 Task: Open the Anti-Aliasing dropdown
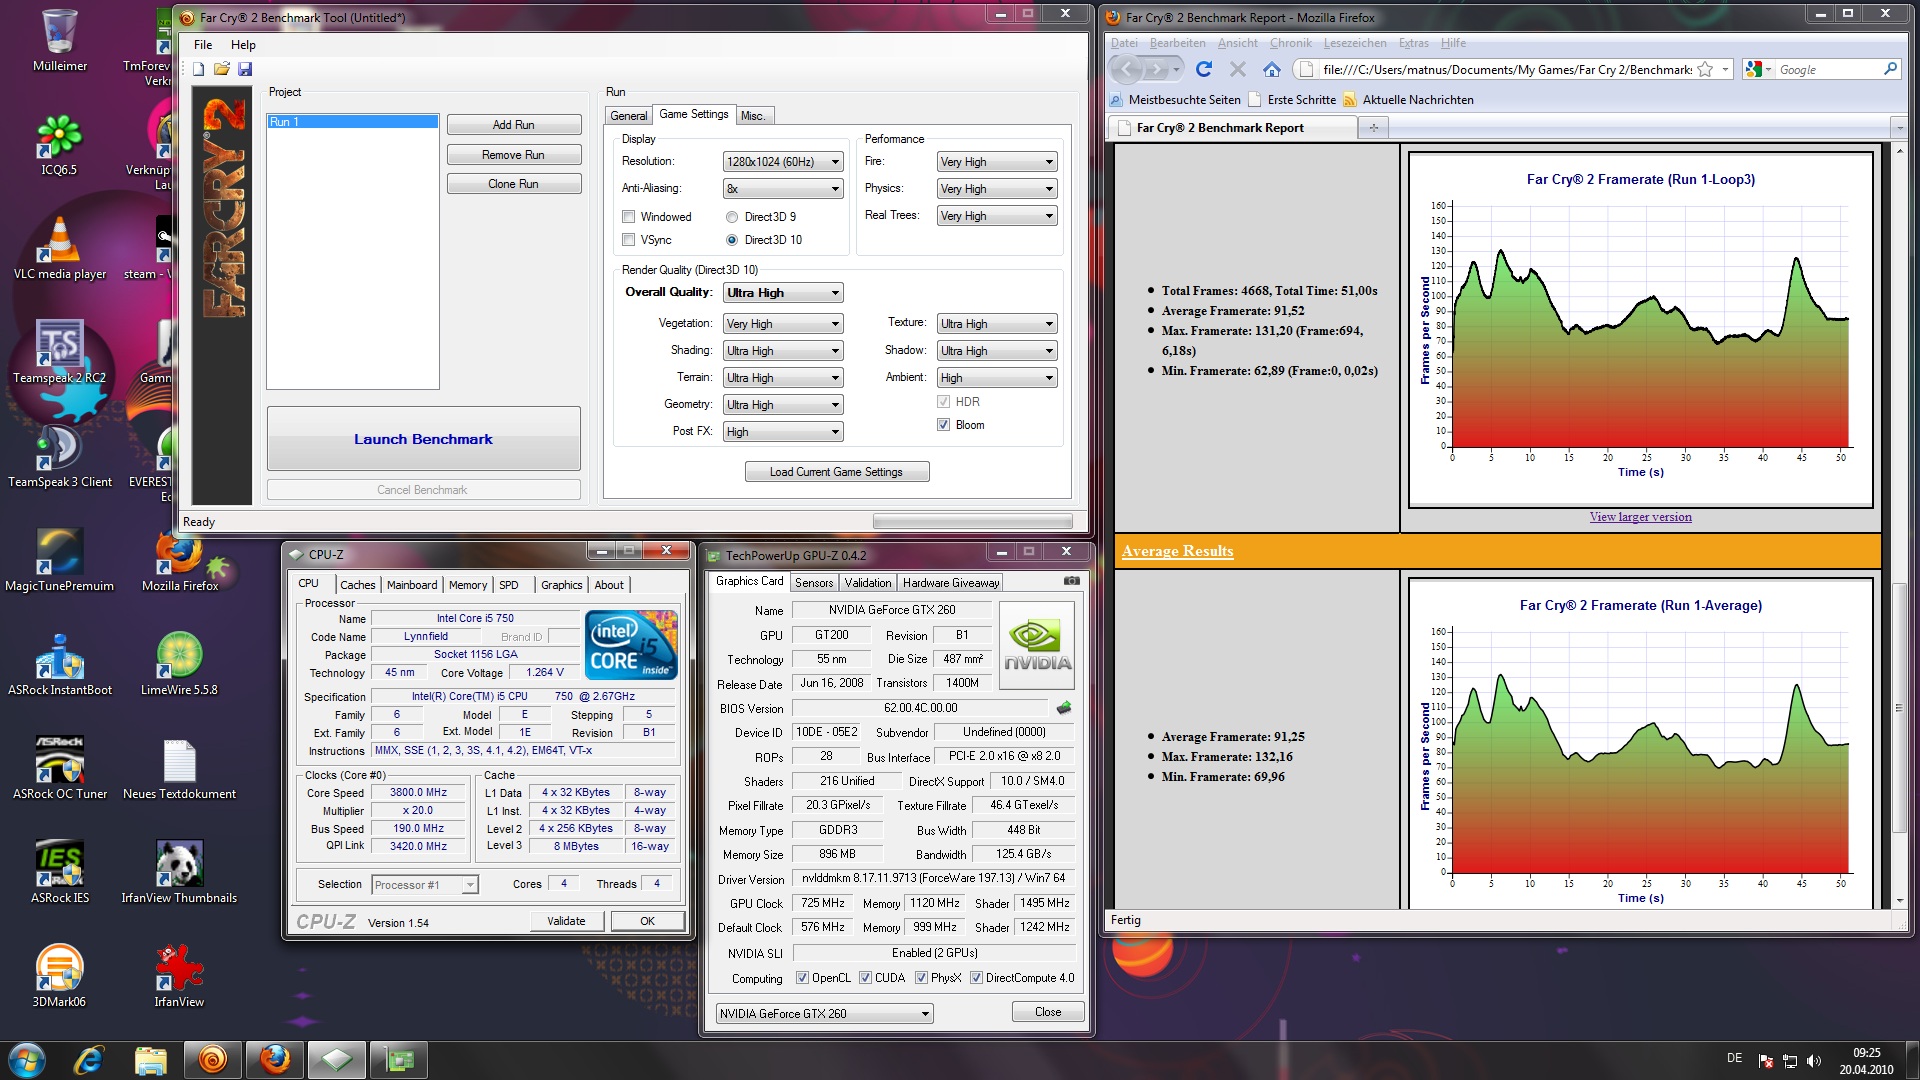783,189
